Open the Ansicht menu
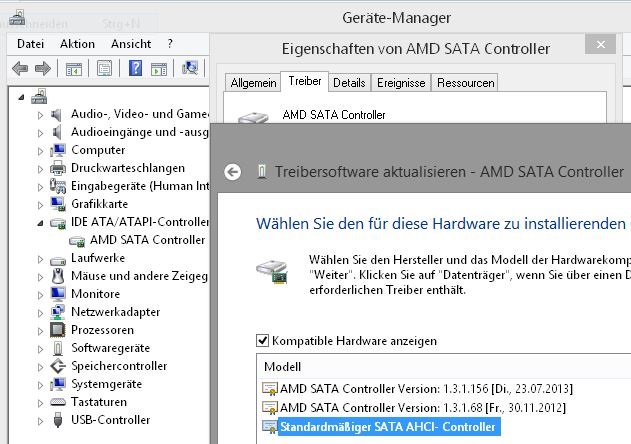The image size is (631, 444). tap(131, 43)
